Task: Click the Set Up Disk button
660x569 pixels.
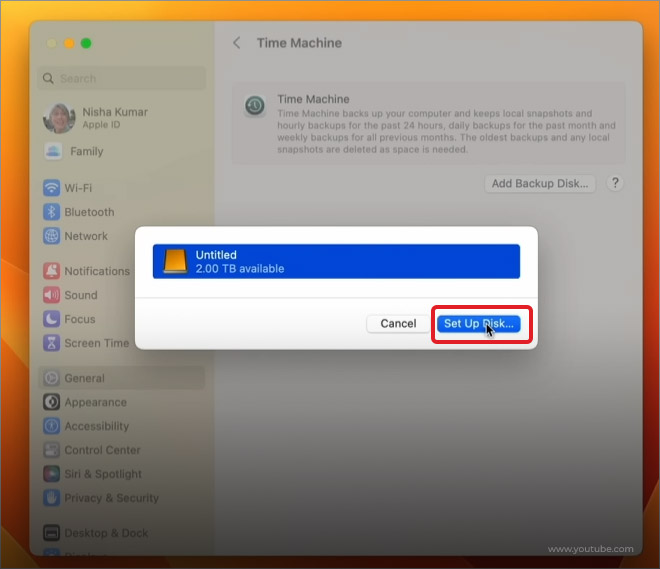Action: click(x=479, y=324)
